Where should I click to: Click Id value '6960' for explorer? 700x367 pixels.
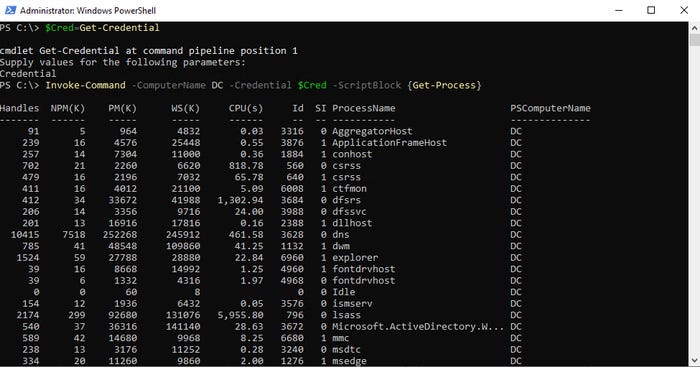[x=292, y=258]
